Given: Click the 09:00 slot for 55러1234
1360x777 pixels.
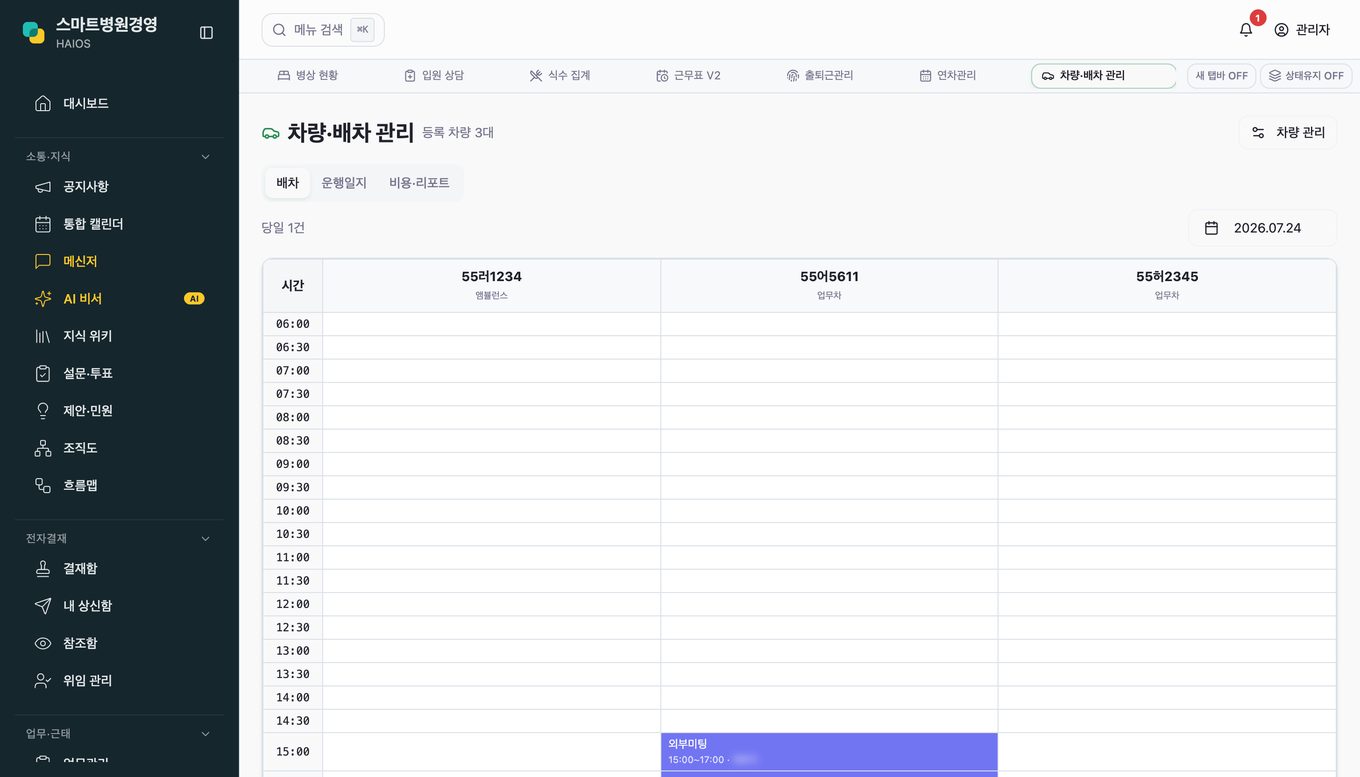Looking at the screenshot, I should (491, 464).
